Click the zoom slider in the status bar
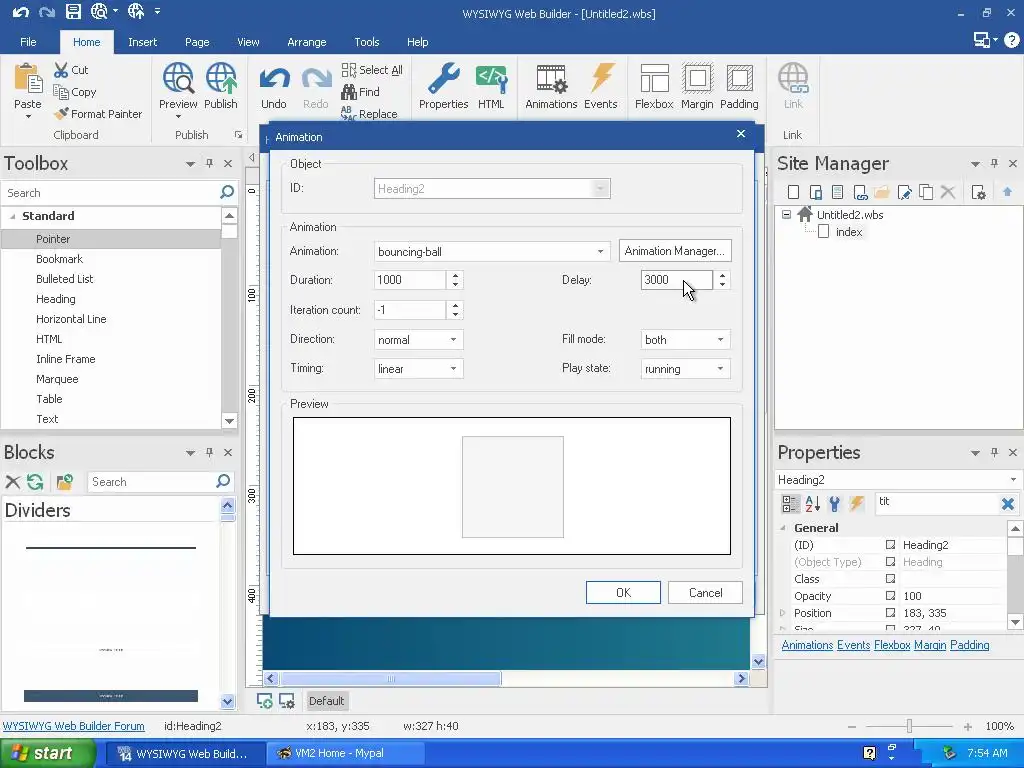Image resolution: width=1024 pixels, height=768 pixels. (909, 726)
